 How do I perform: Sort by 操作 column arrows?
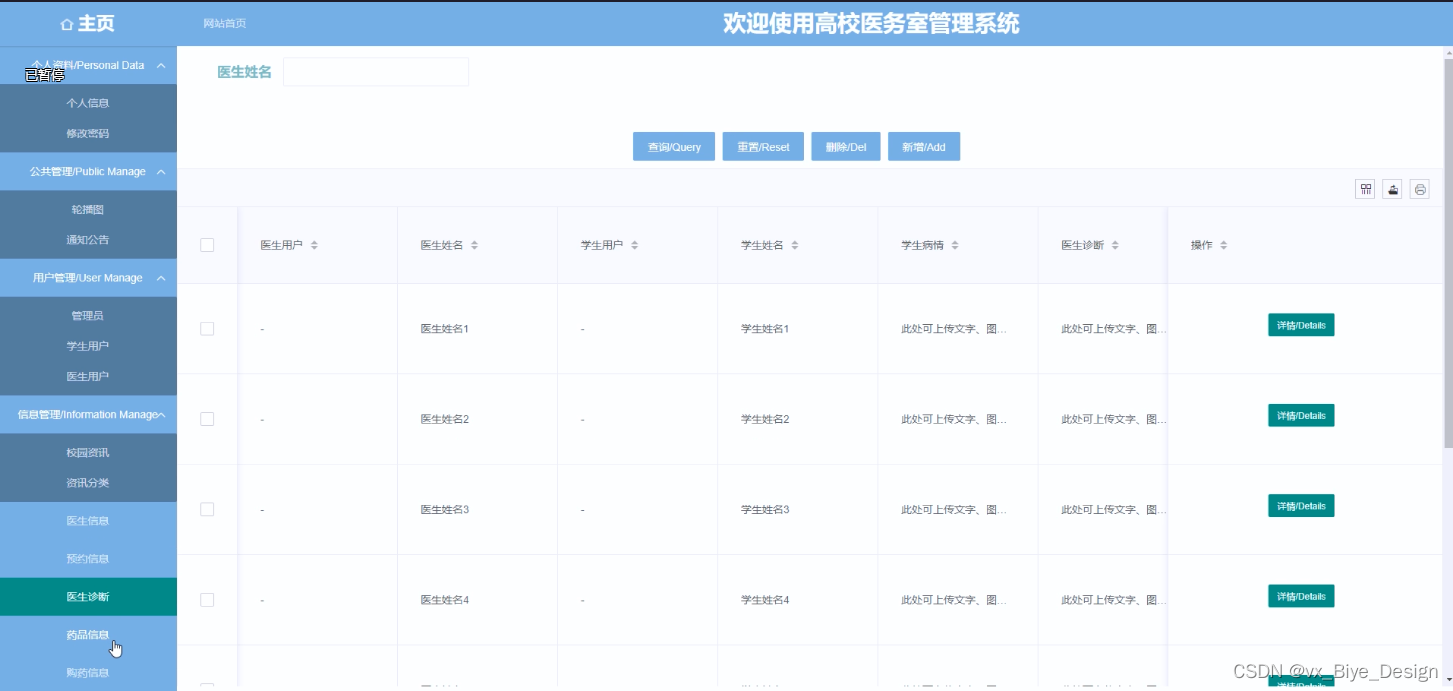pyautogui.click(x=1223, y=245)
